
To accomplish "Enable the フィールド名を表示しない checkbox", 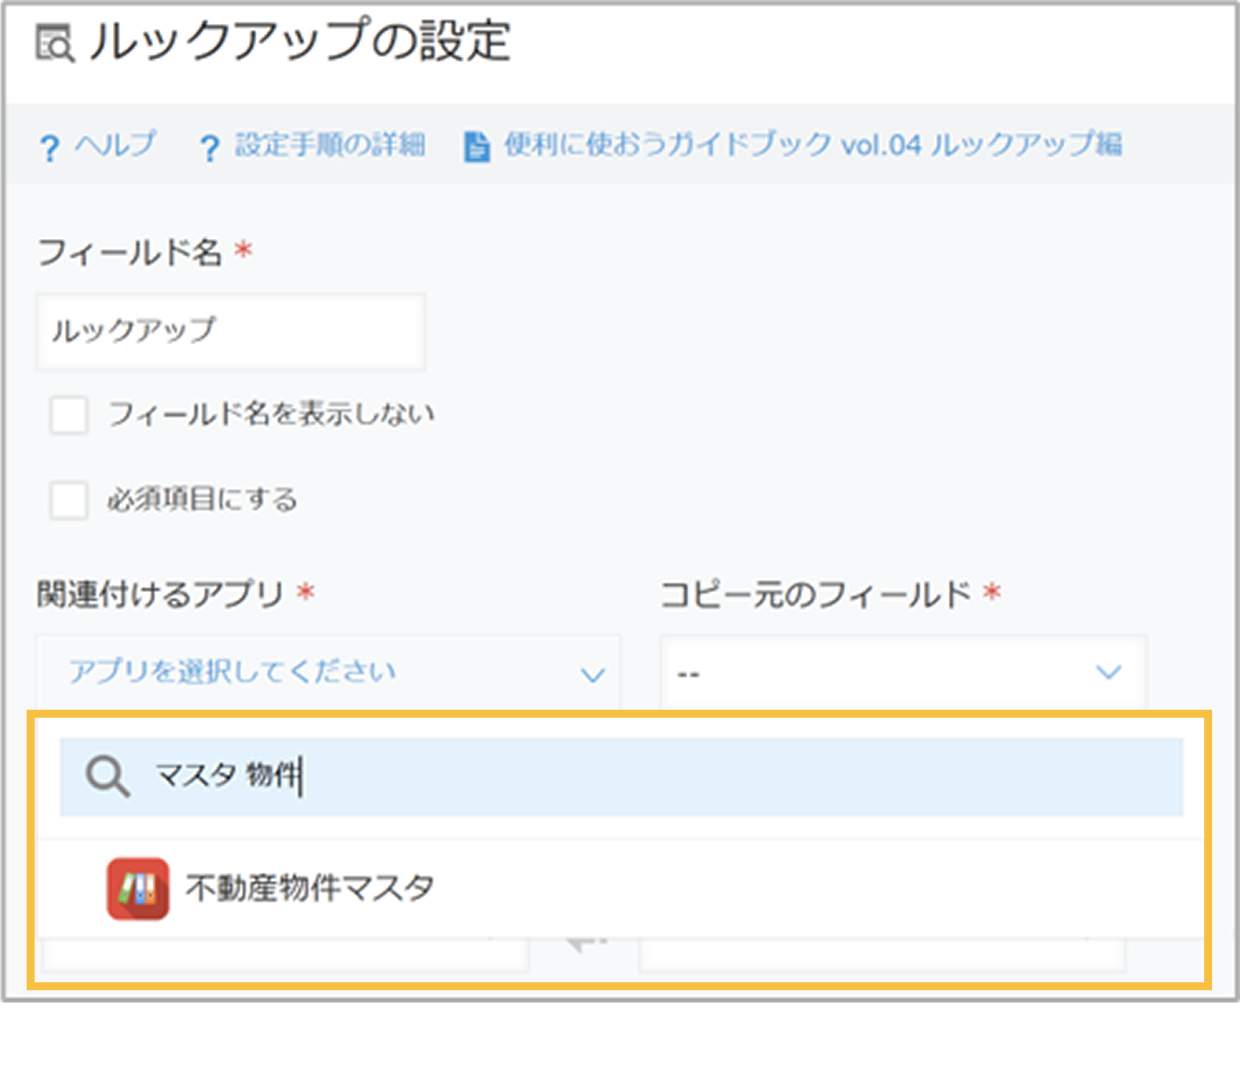I will pyautogui.click(x=69, y=414).
